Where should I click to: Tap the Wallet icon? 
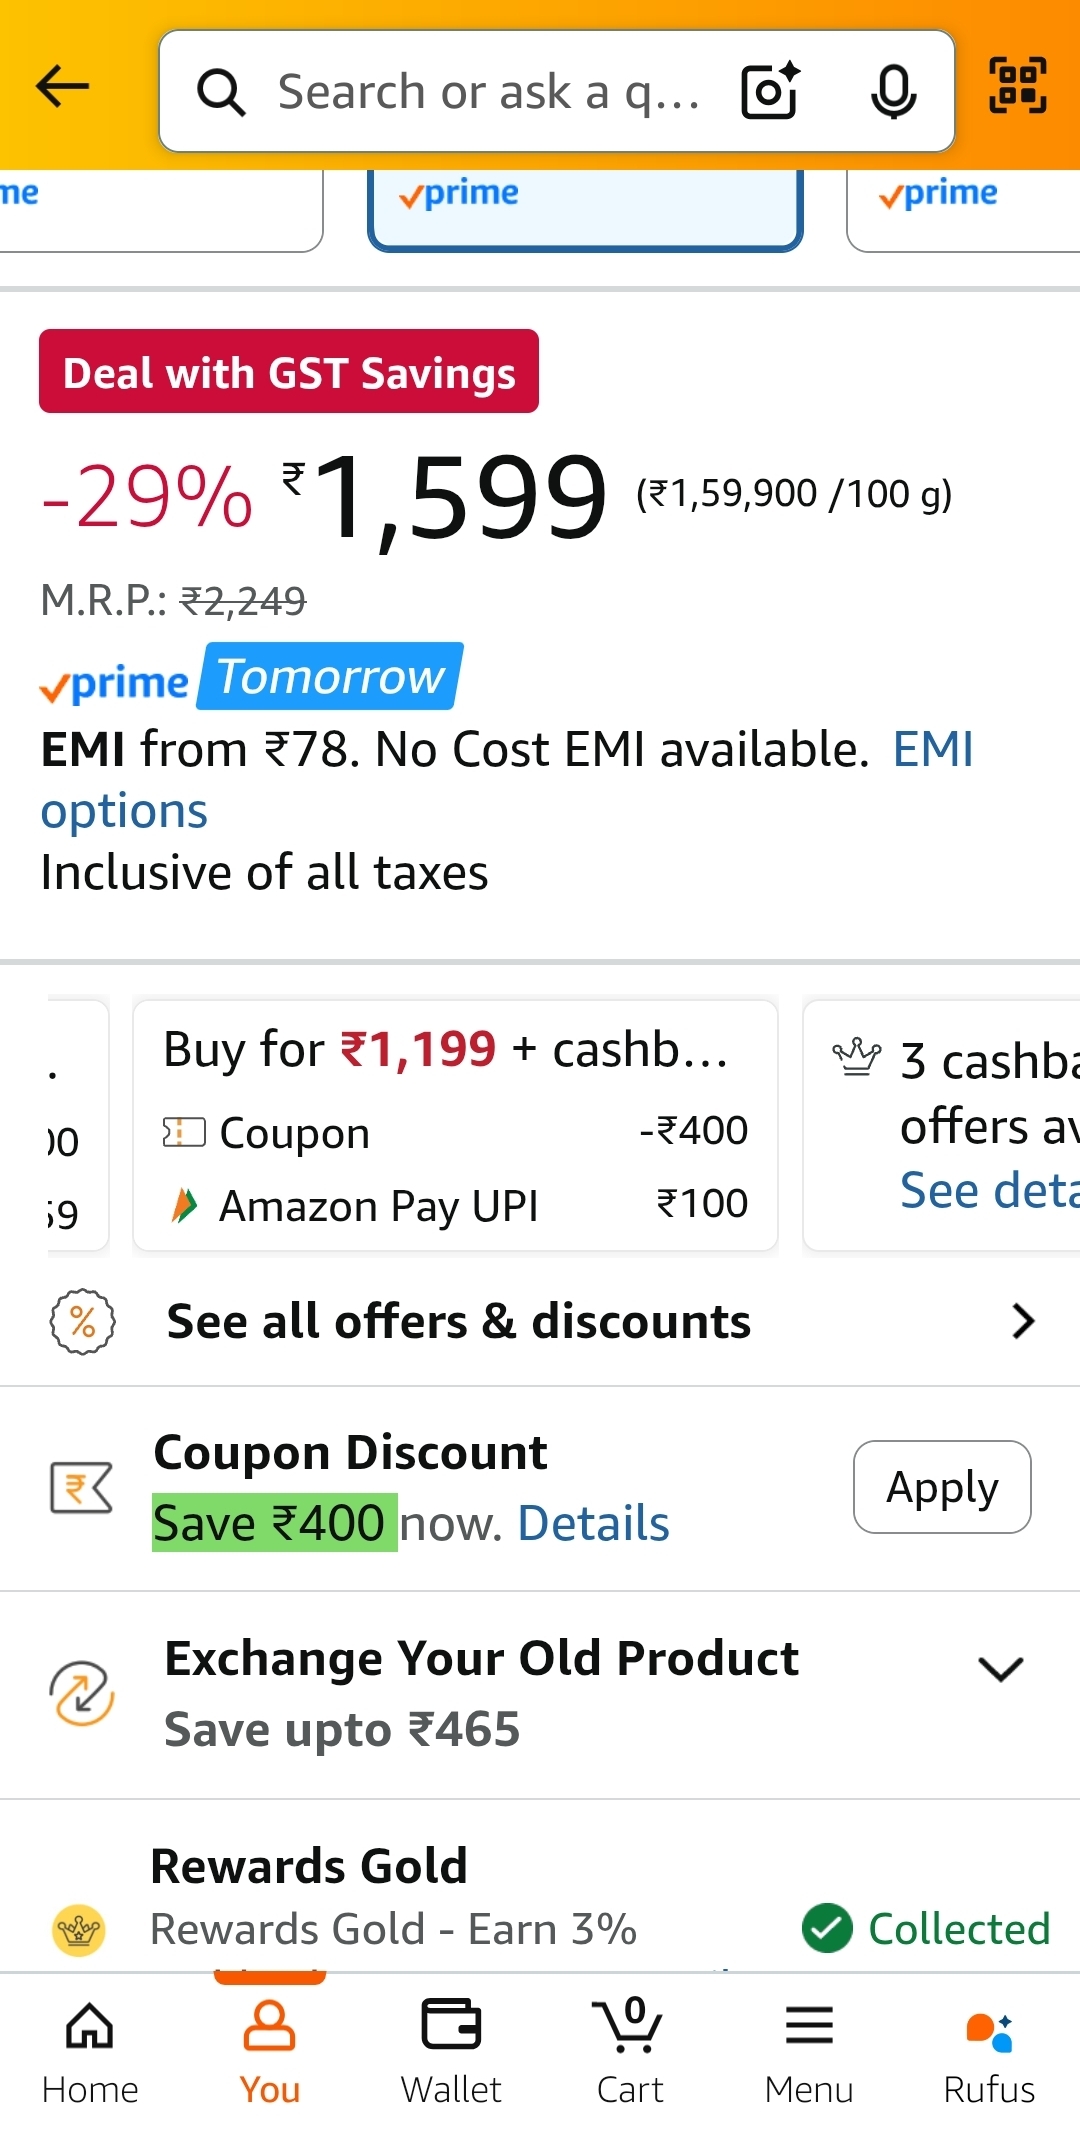pos(451,2050)
